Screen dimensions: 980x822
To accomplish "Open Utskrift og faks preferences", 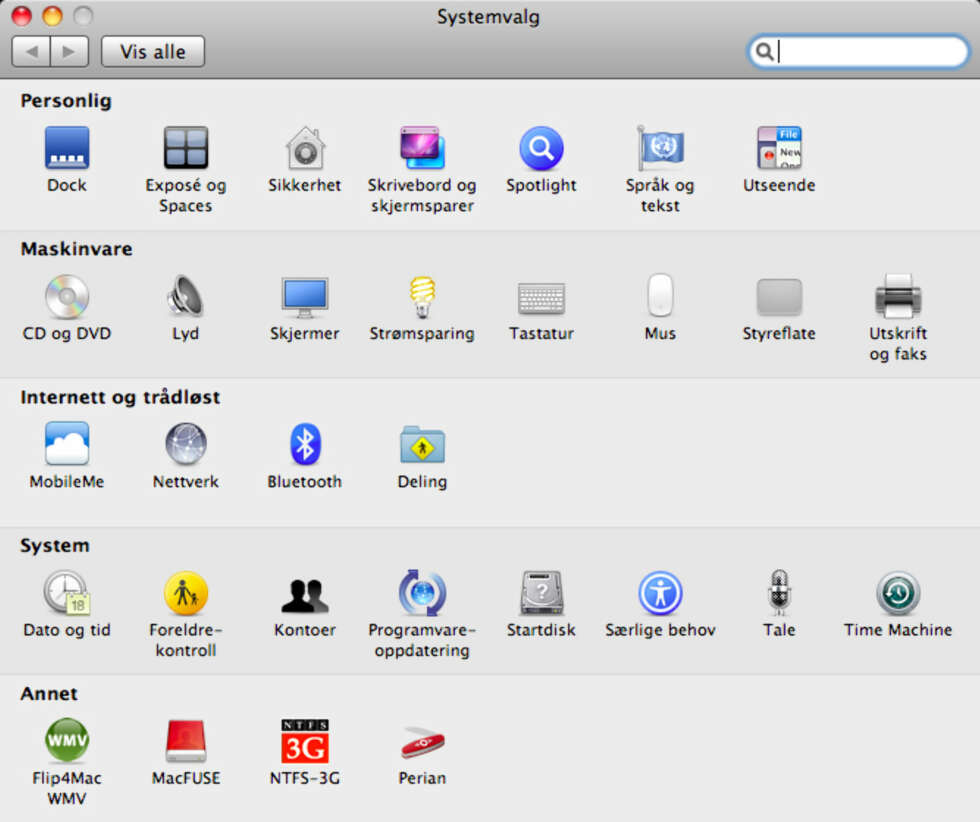I will point(898,296).
